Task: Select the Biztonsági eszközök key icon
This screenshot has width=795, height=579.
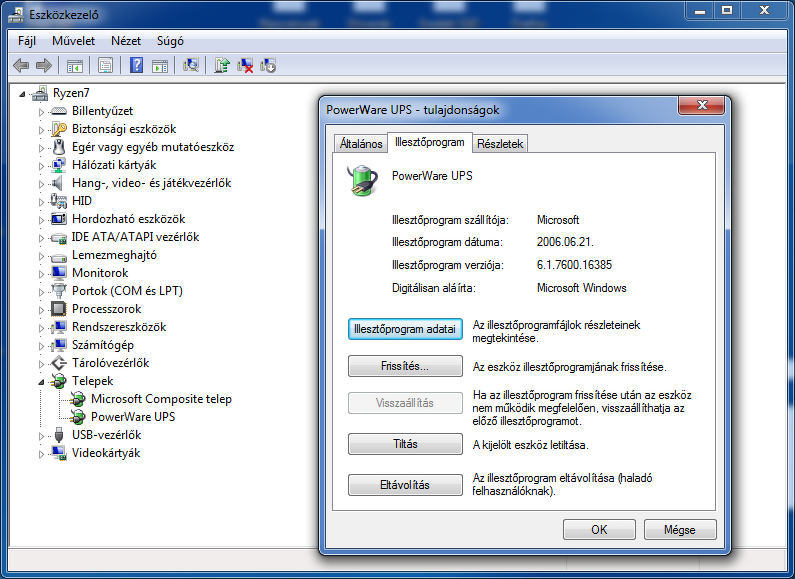Action: (59, 129)
